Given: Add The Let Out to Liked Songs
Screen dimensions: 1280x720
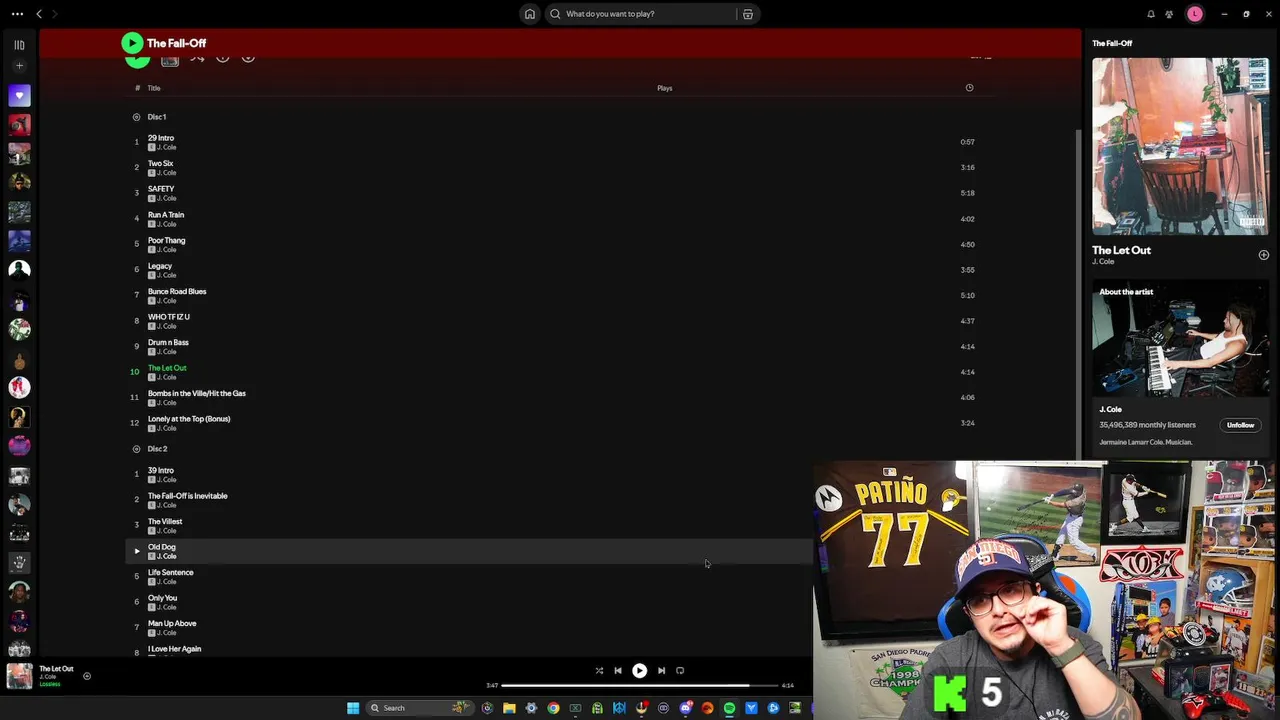Looking at the screenshot, I should tap(1263, 255).
